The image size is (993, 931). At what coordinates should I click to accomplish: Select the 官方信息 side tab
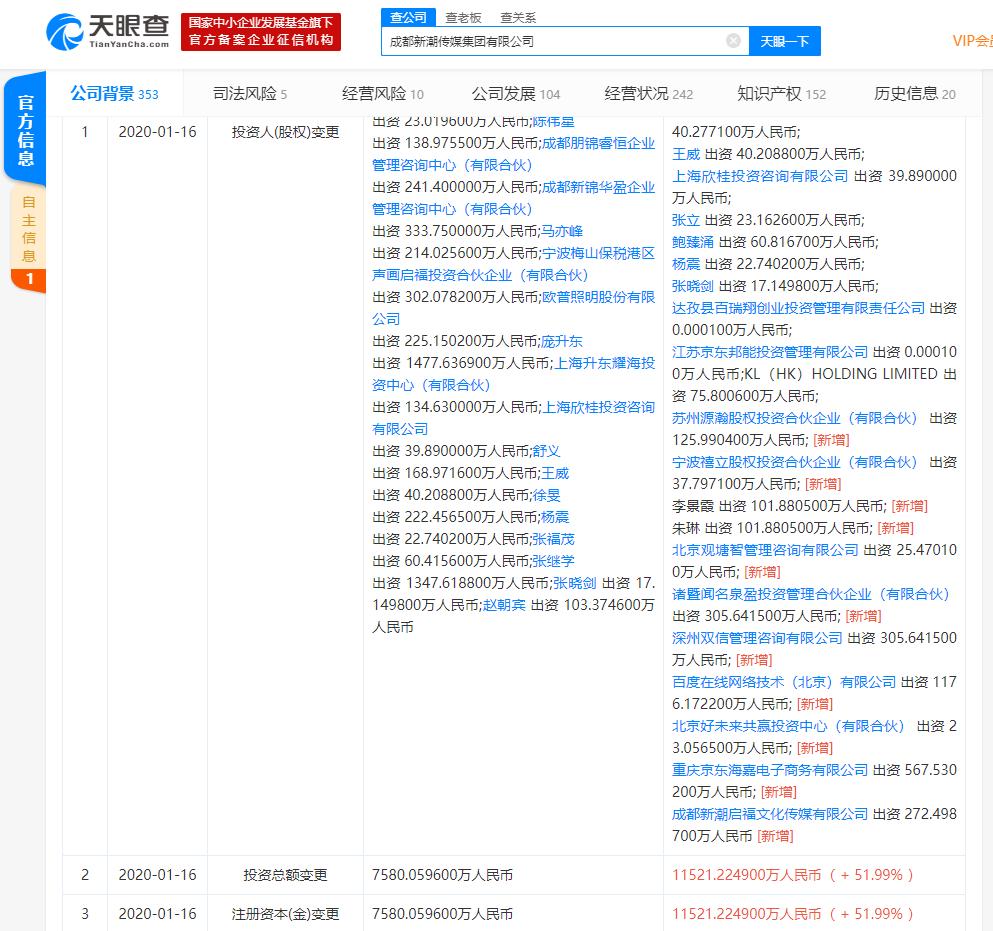(x=26, y=130)
